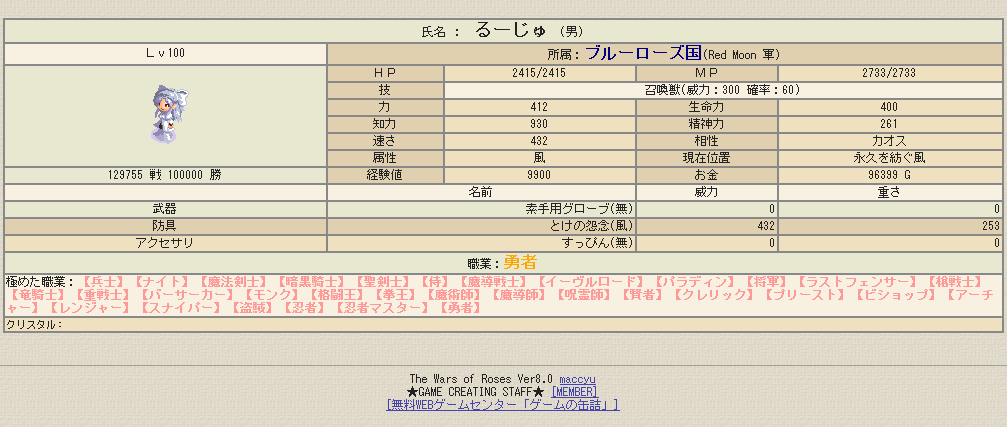Click the 経験値 value 9900
This screenshot has height=427, width=1007.
pyautogui.click(x=539, y=175)
